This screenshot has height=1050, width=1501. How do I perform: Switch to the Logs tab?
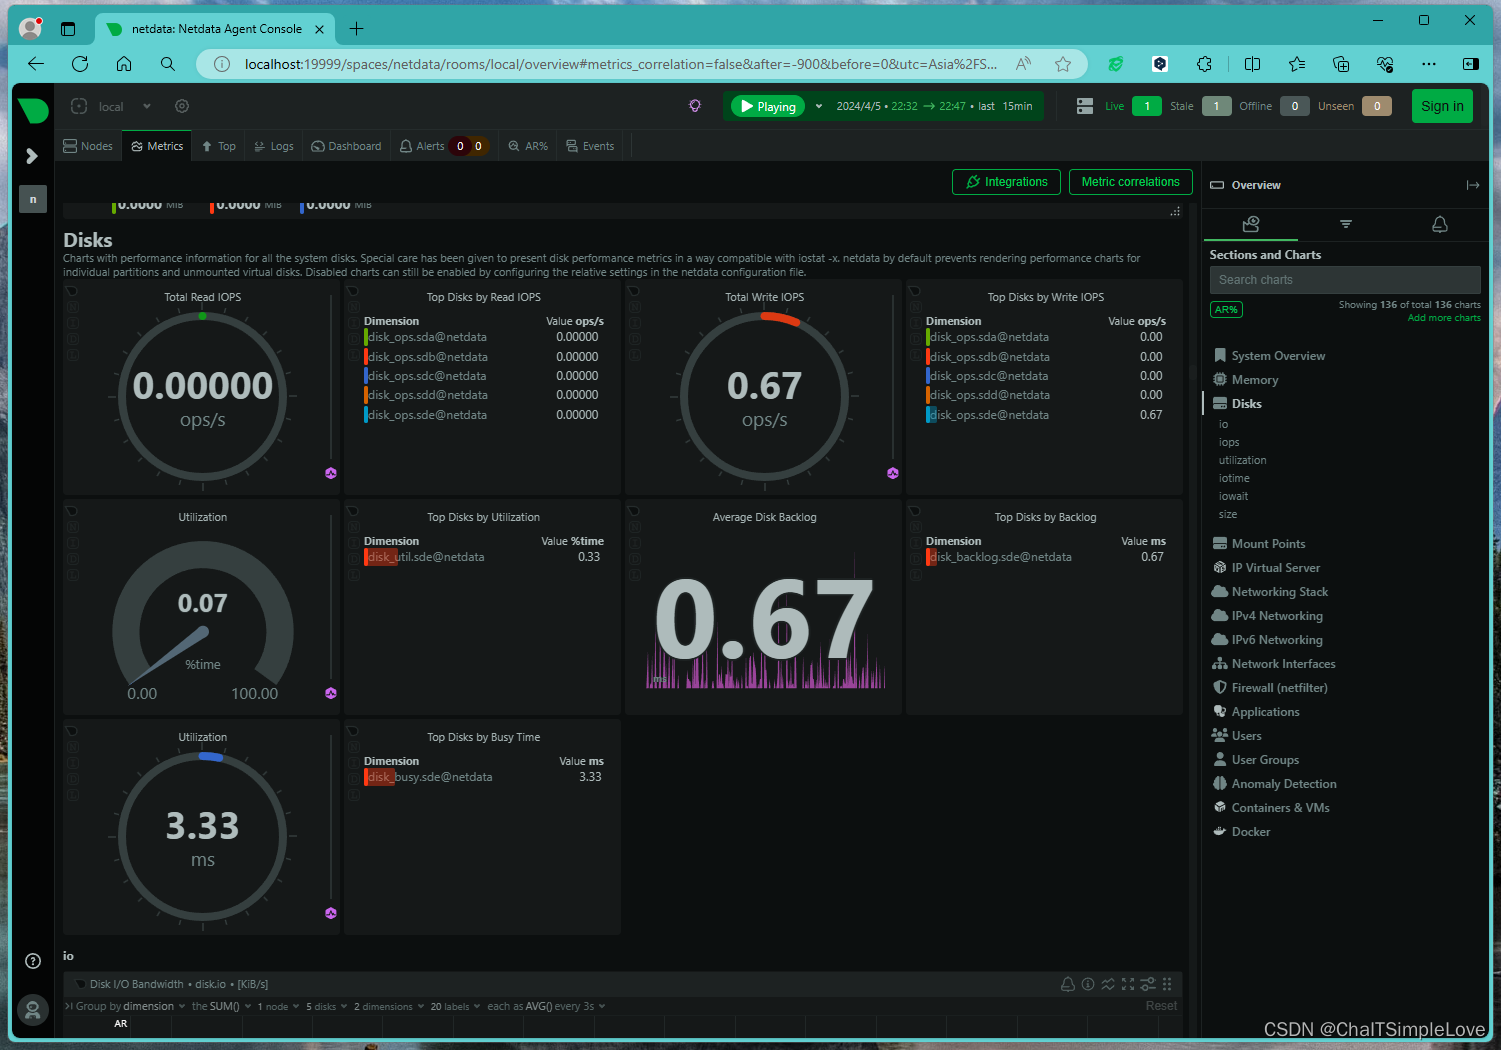(x=274, y=146)
